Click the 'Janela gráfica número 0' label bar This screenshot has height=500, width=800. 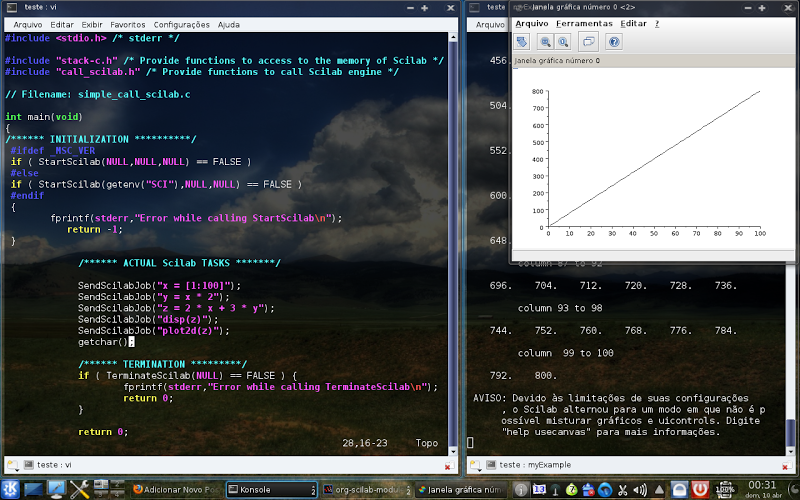653,60
